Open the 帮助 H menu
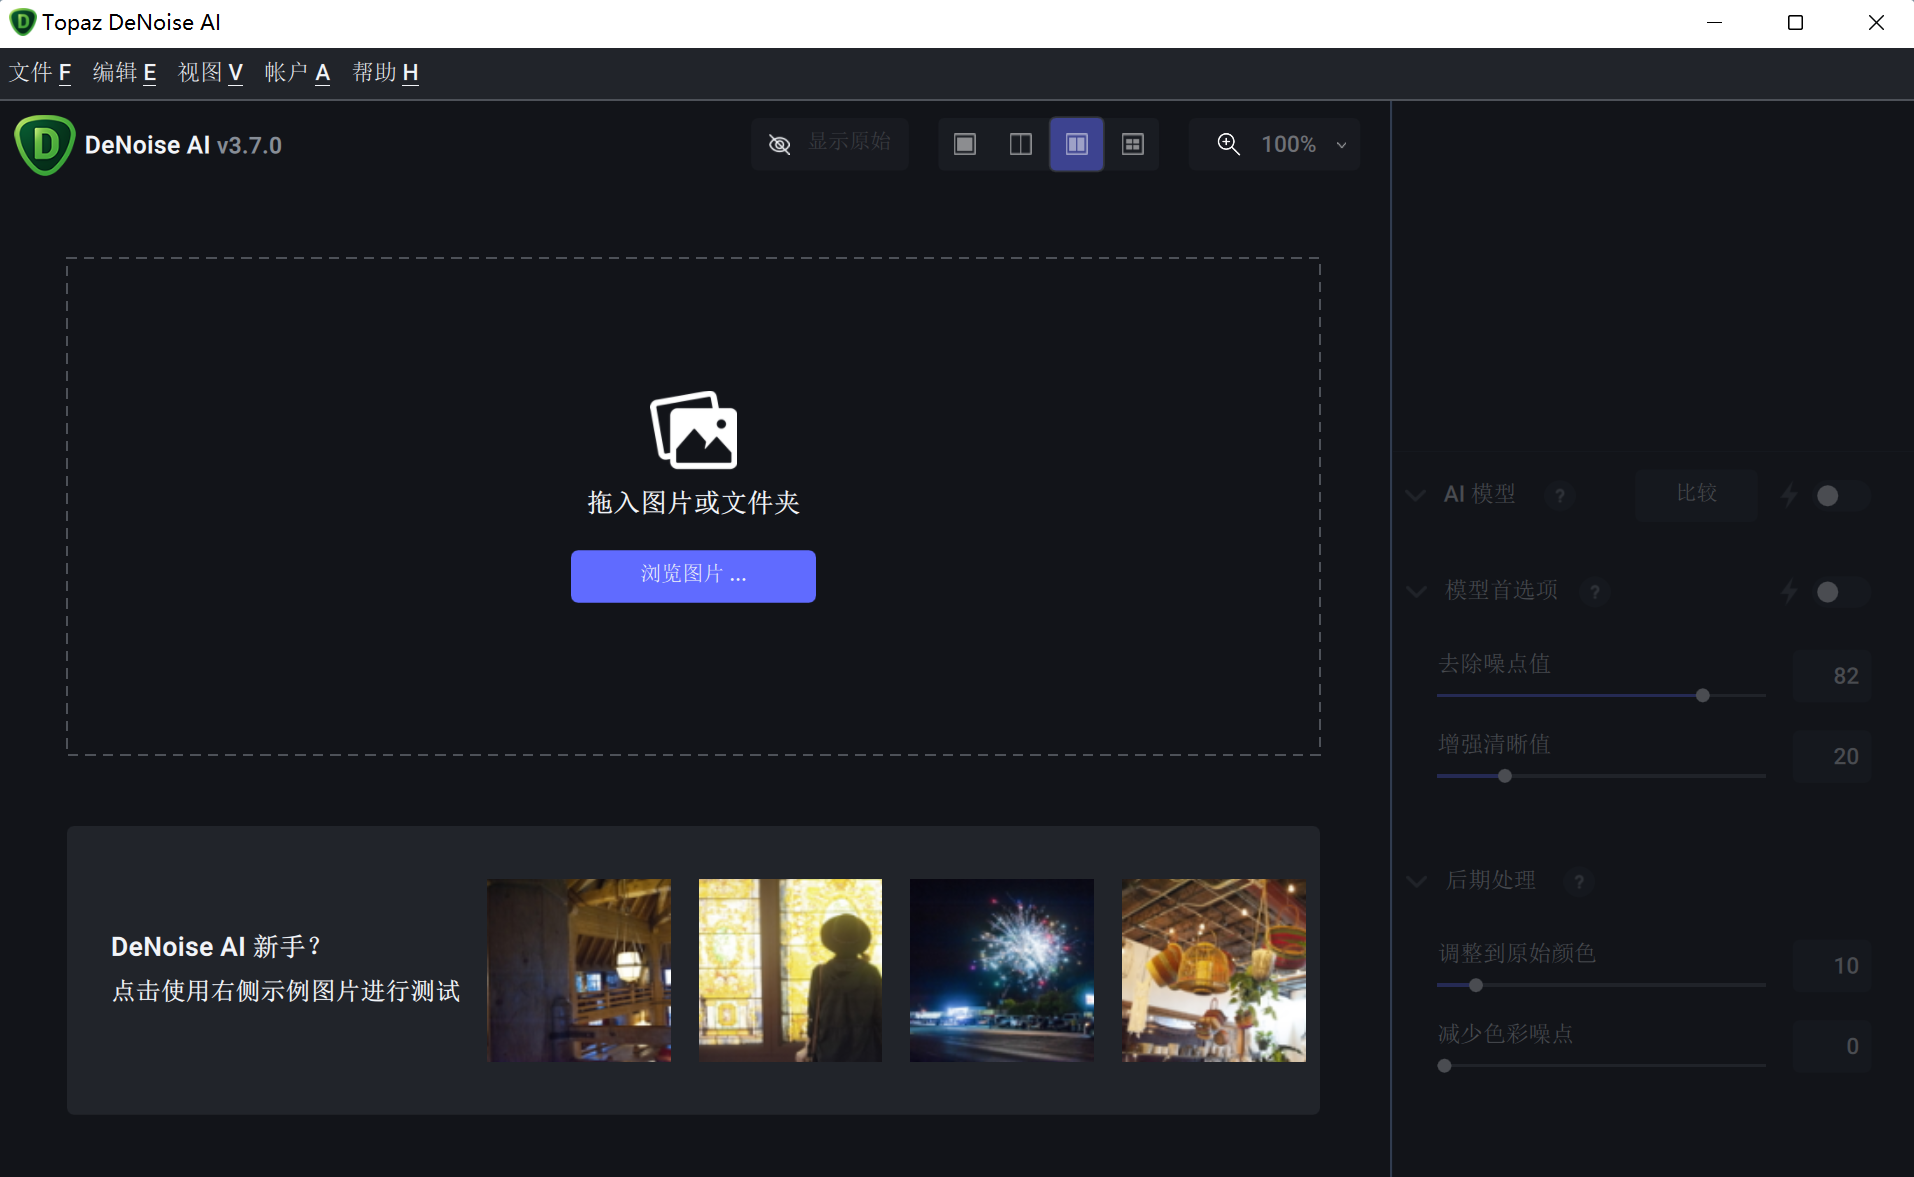The height and width of the screenshot is (1177, 1914). (x=385, y=73)
